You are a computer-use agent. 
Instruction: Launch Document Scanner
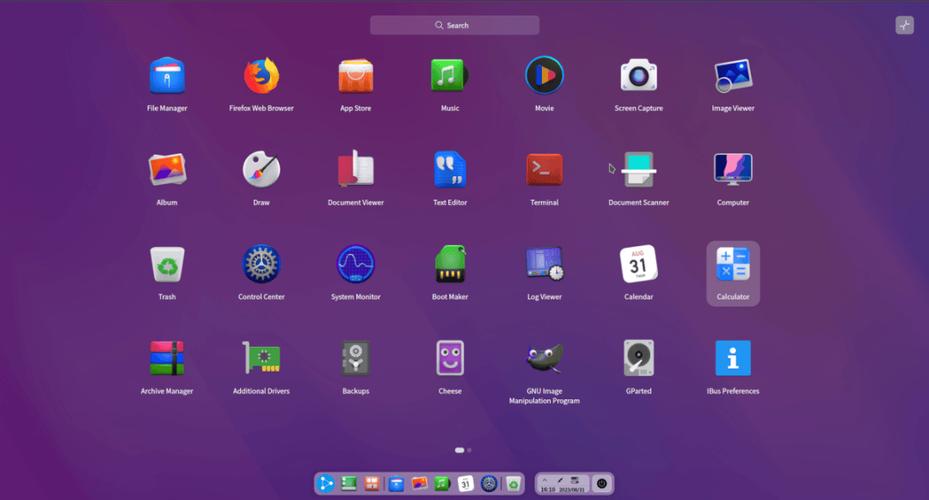[639, 169]
